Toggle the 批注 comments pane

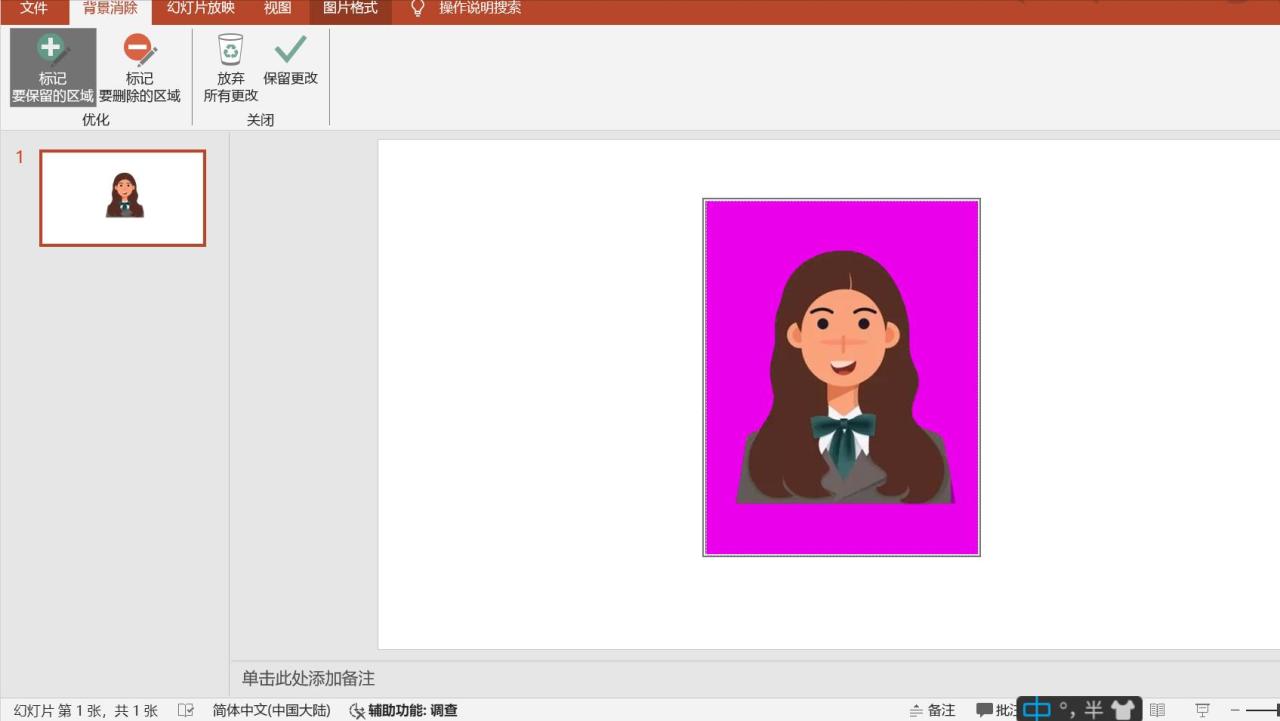tap(996, 710)
